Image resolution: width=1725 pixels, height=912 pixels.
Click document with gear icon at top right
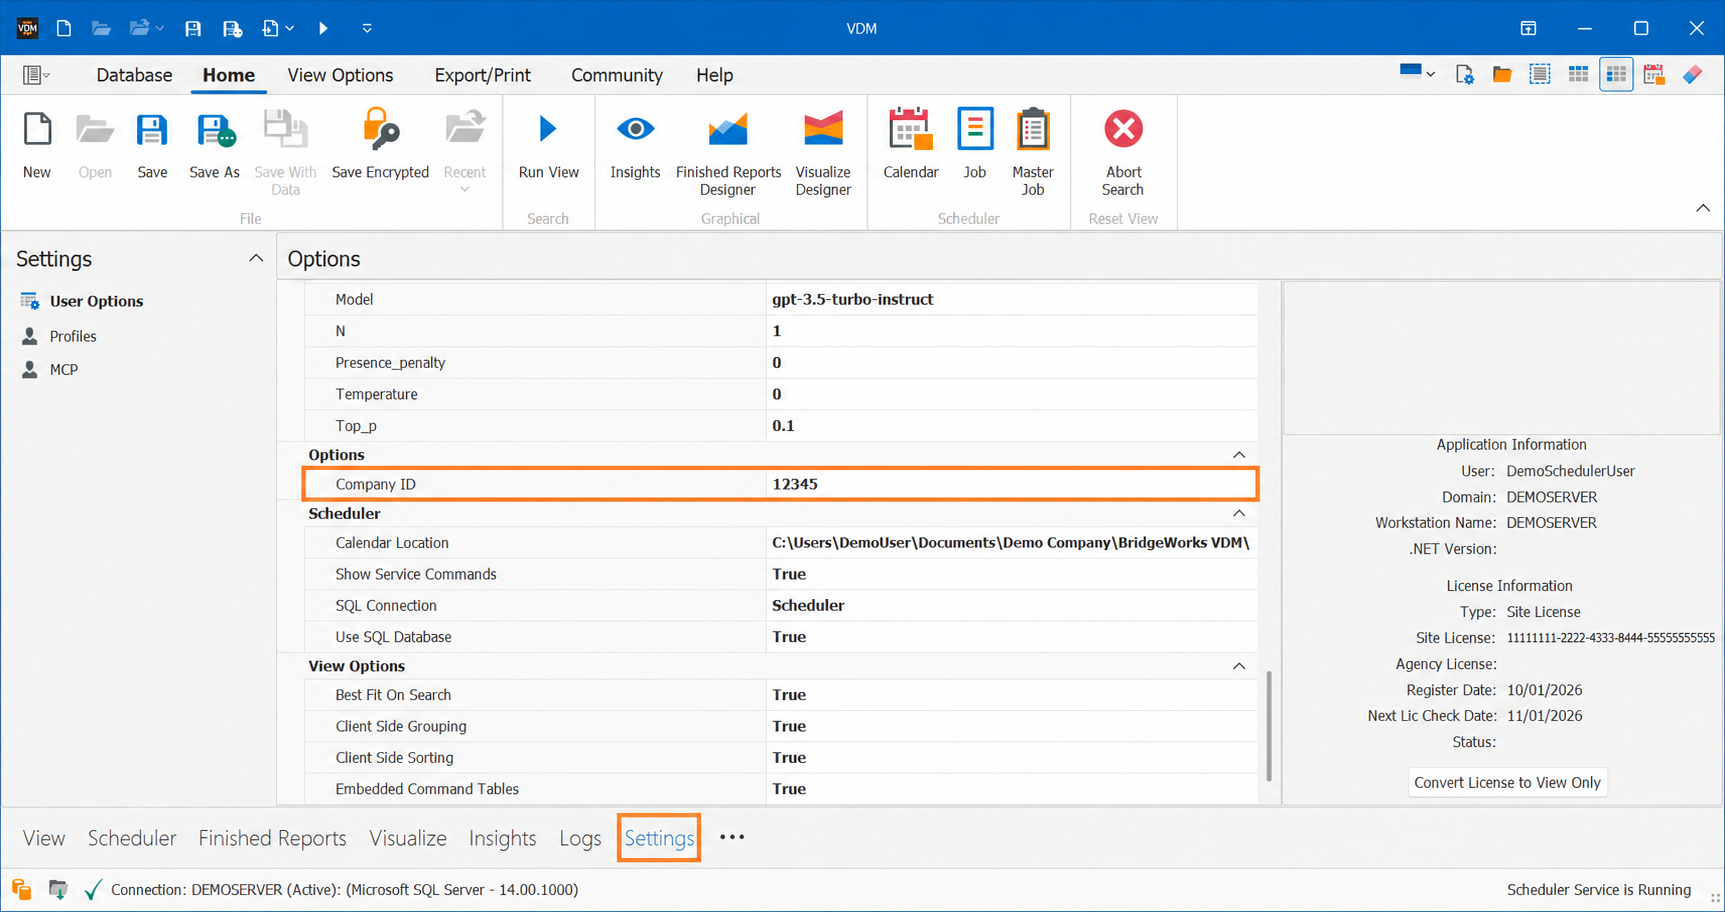1465,74
